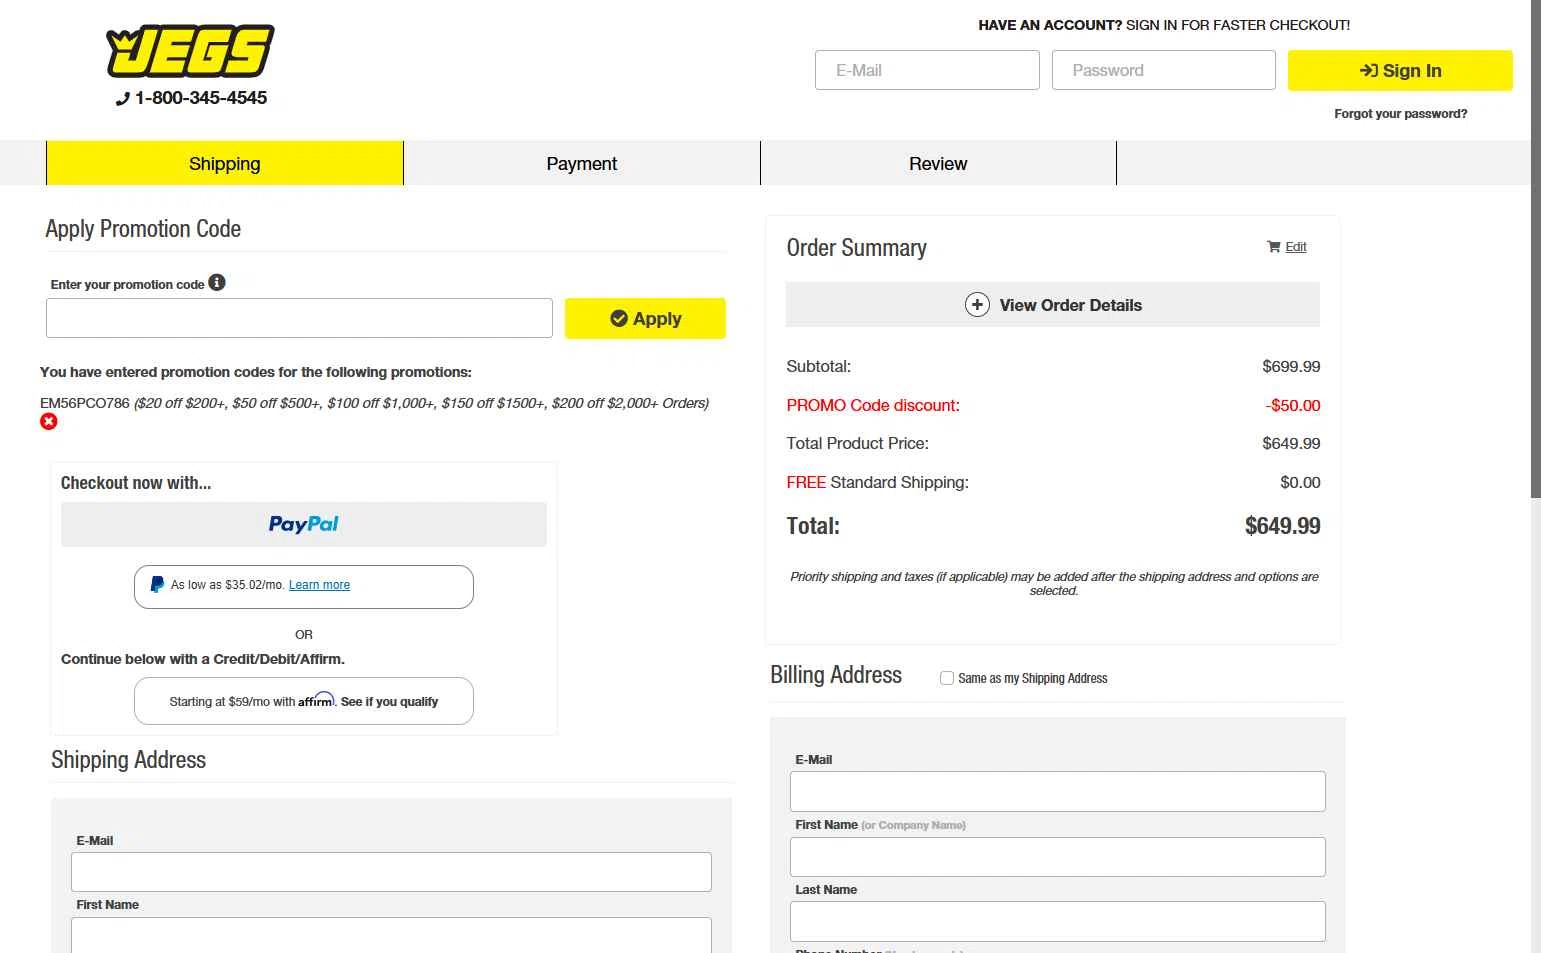Click the Affirm See if you qualify banner
The width and height of the screenshot is (1541, 953).
pos(304,702)
